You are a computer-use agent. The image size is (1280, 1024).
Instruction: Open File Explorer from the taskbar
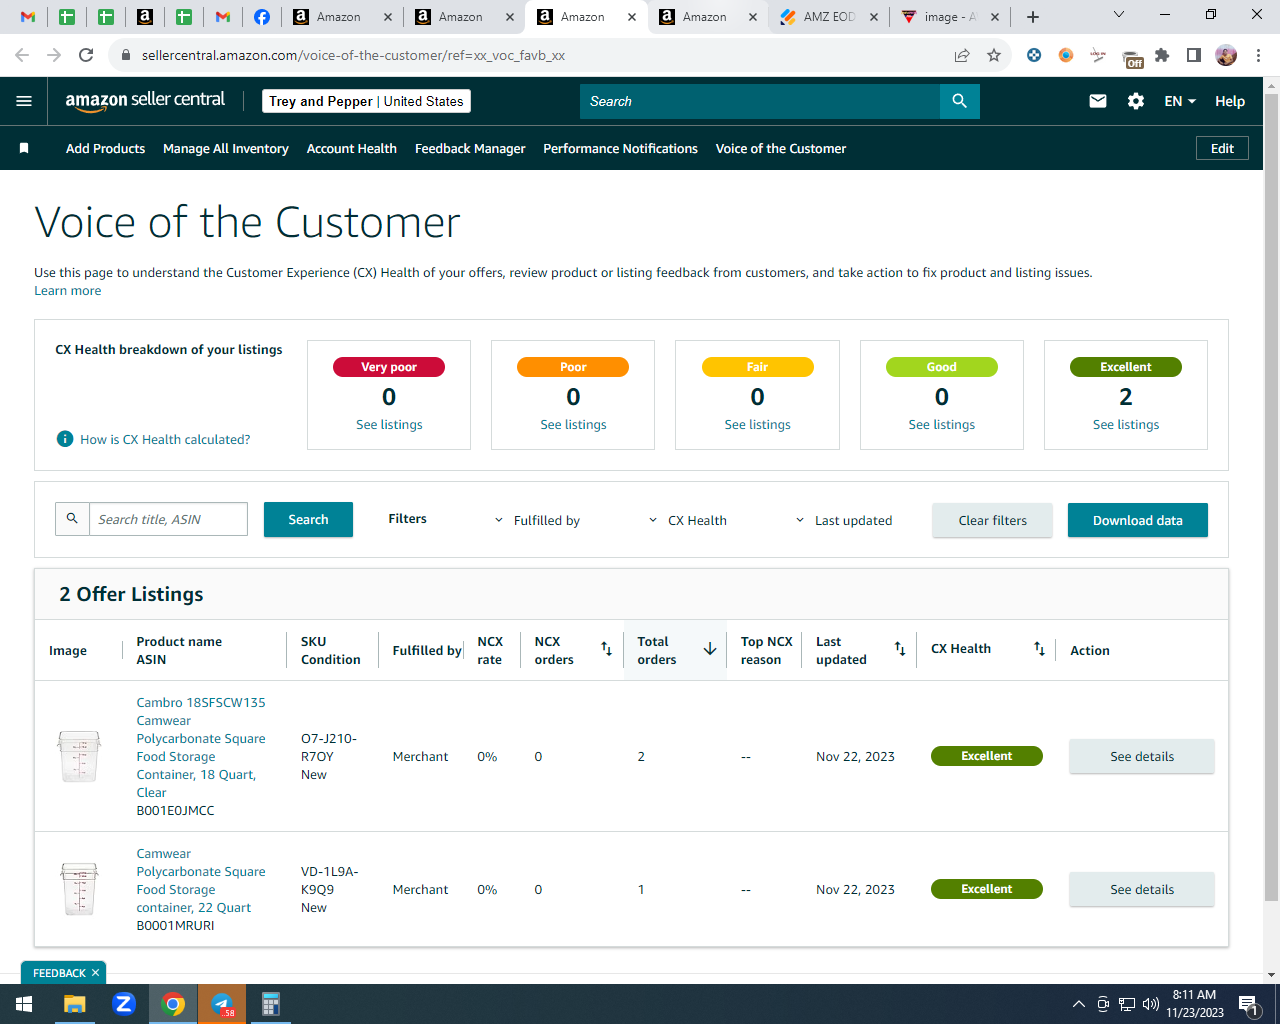coord(75,1004)
